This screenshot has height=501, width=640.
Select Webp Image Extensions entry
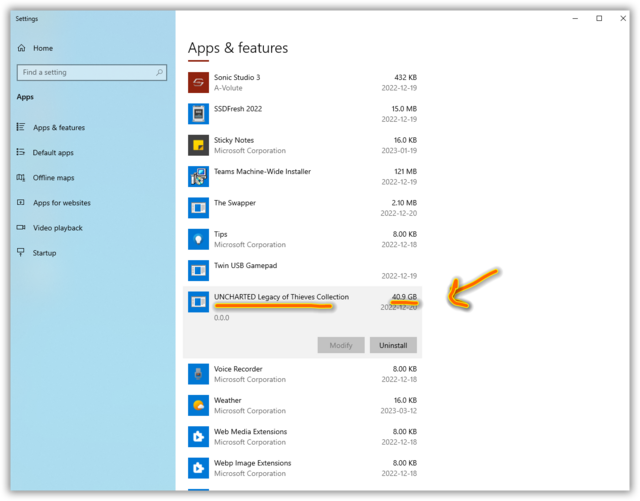click(302, 468)
